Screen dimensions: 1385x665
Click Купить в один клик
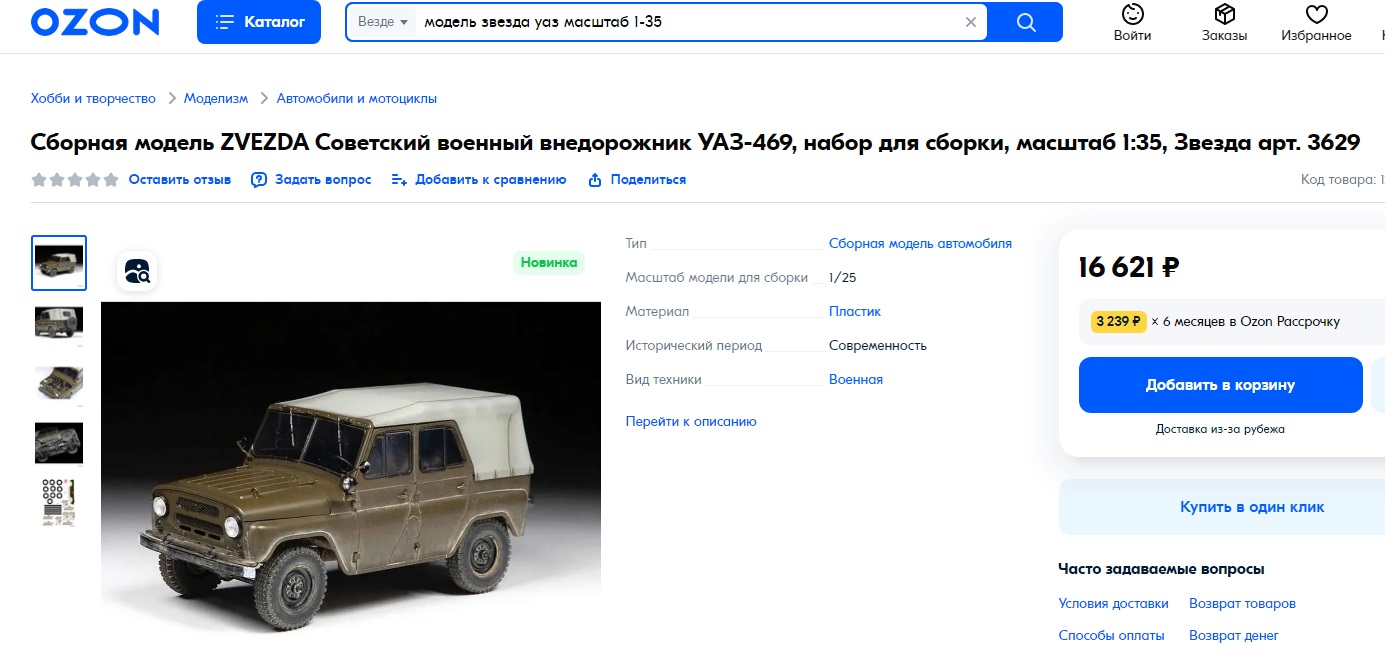pos(1252,507)
